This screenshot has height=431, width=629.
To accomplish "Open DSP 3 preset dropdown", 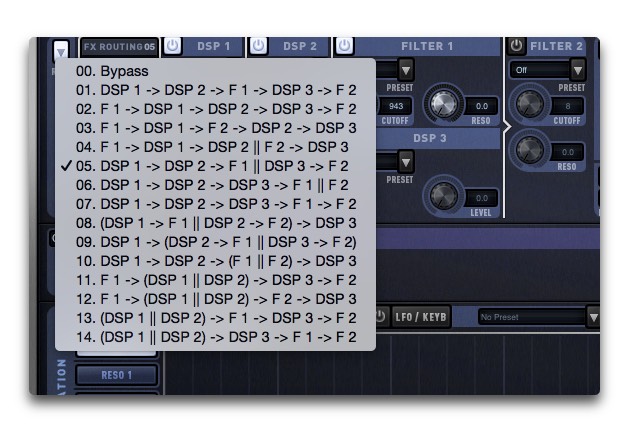I will tap(406, 162).
